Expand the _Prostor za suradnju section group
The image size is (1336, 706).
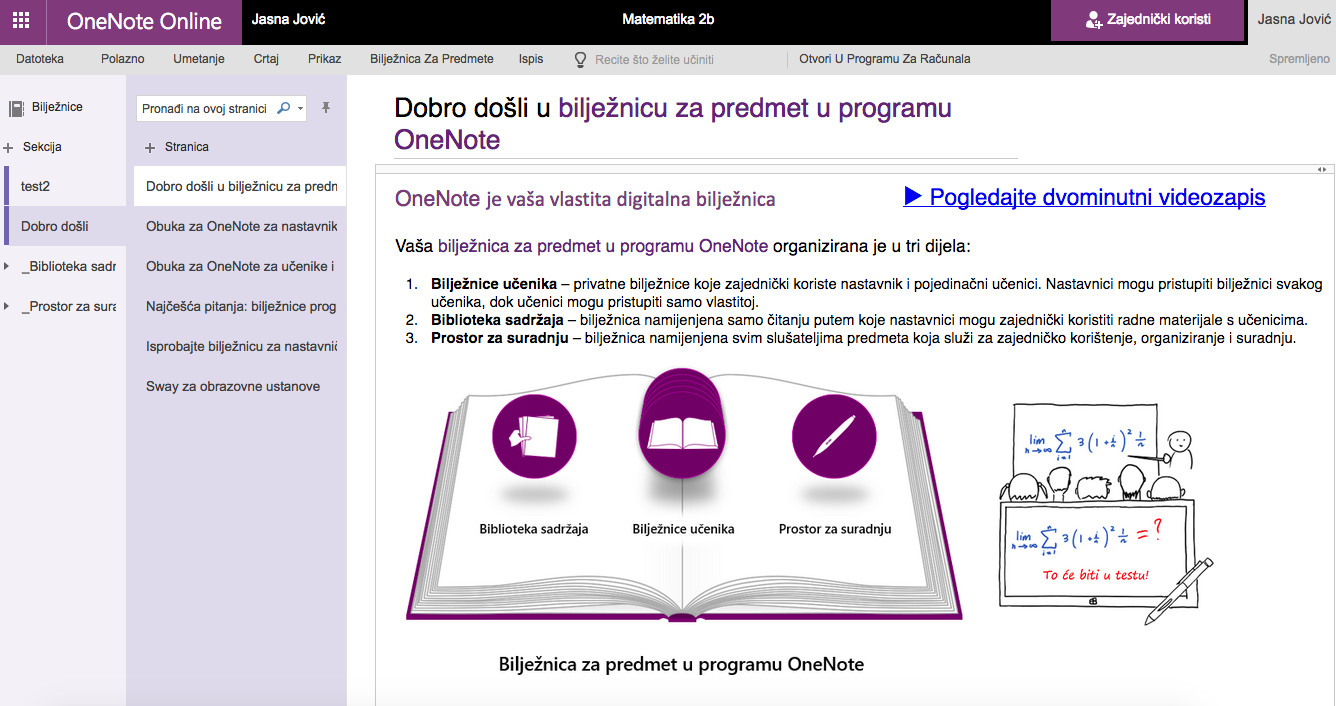coord(7,307)
